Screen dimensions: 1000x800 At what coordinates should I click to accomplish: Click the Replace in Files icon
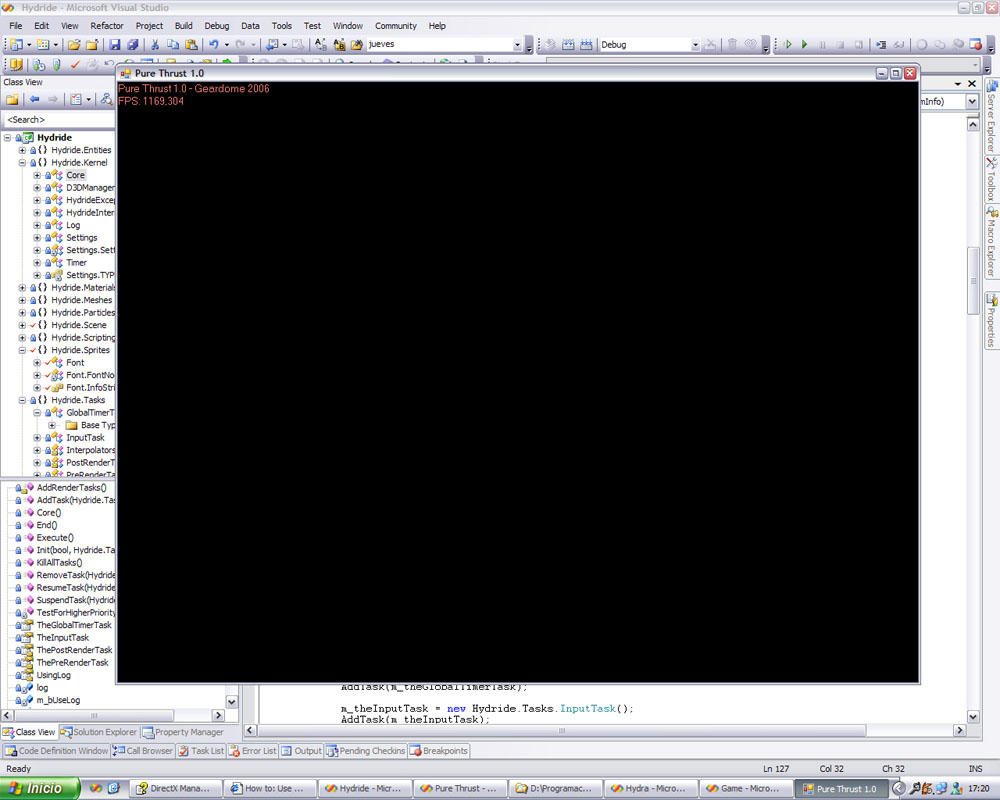[x=339, y=44]
